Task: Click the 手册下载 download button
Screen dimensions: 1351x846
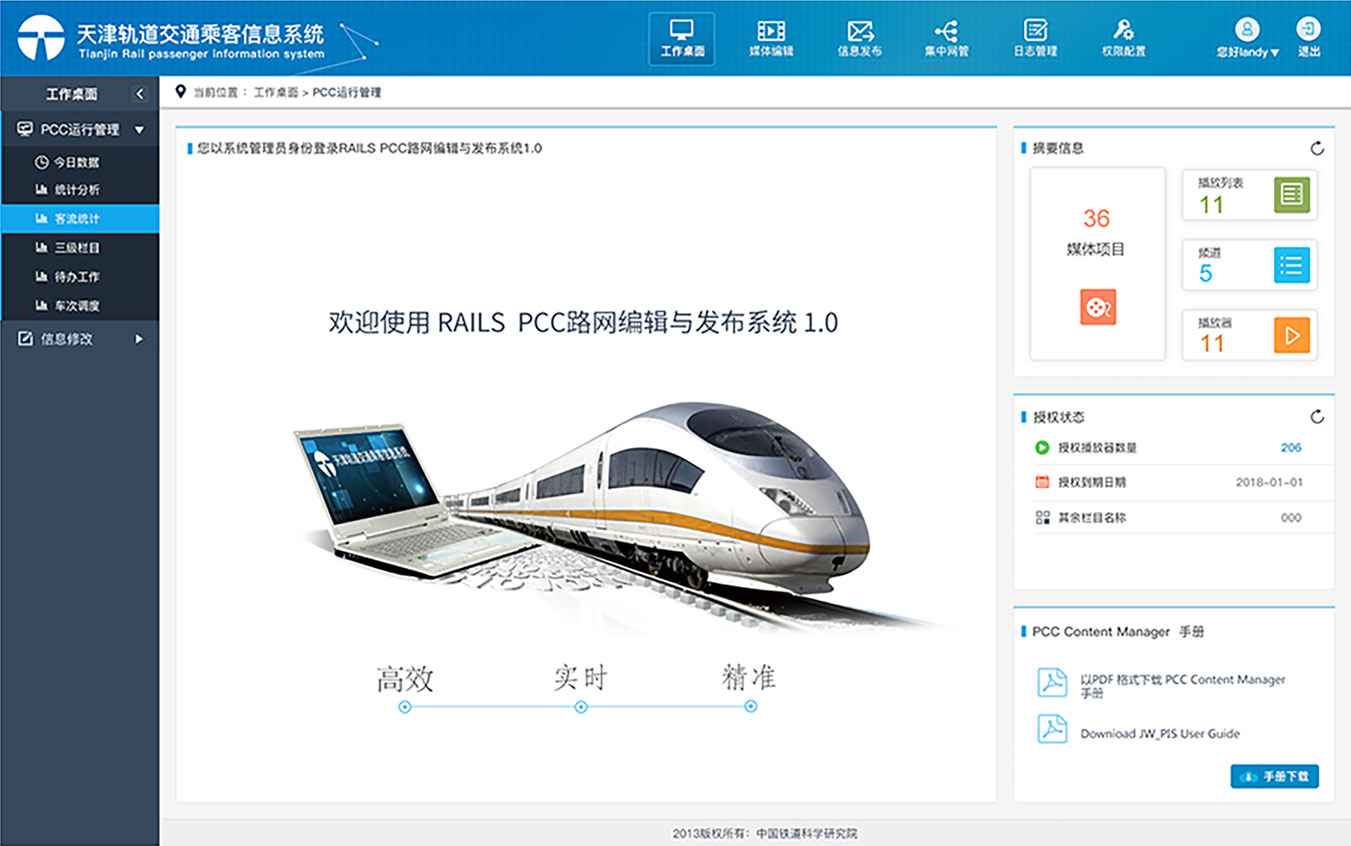Action: tap(1274, 776)
